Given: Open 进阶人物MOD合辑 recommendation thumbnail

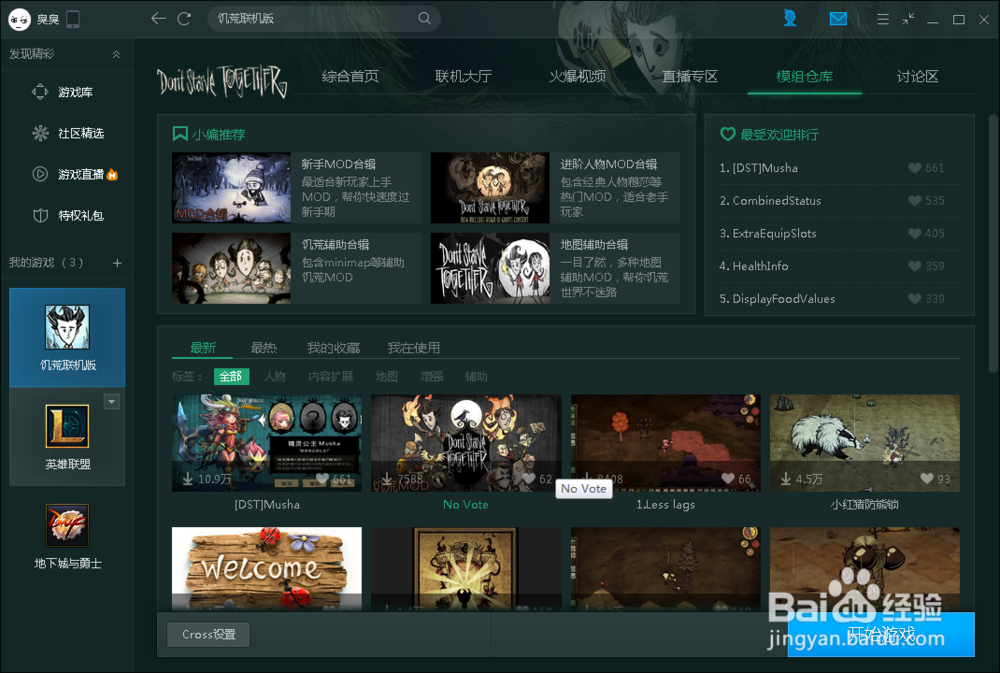Looking at the screenshot, I should pyautogui.click(x=490, y=188).
